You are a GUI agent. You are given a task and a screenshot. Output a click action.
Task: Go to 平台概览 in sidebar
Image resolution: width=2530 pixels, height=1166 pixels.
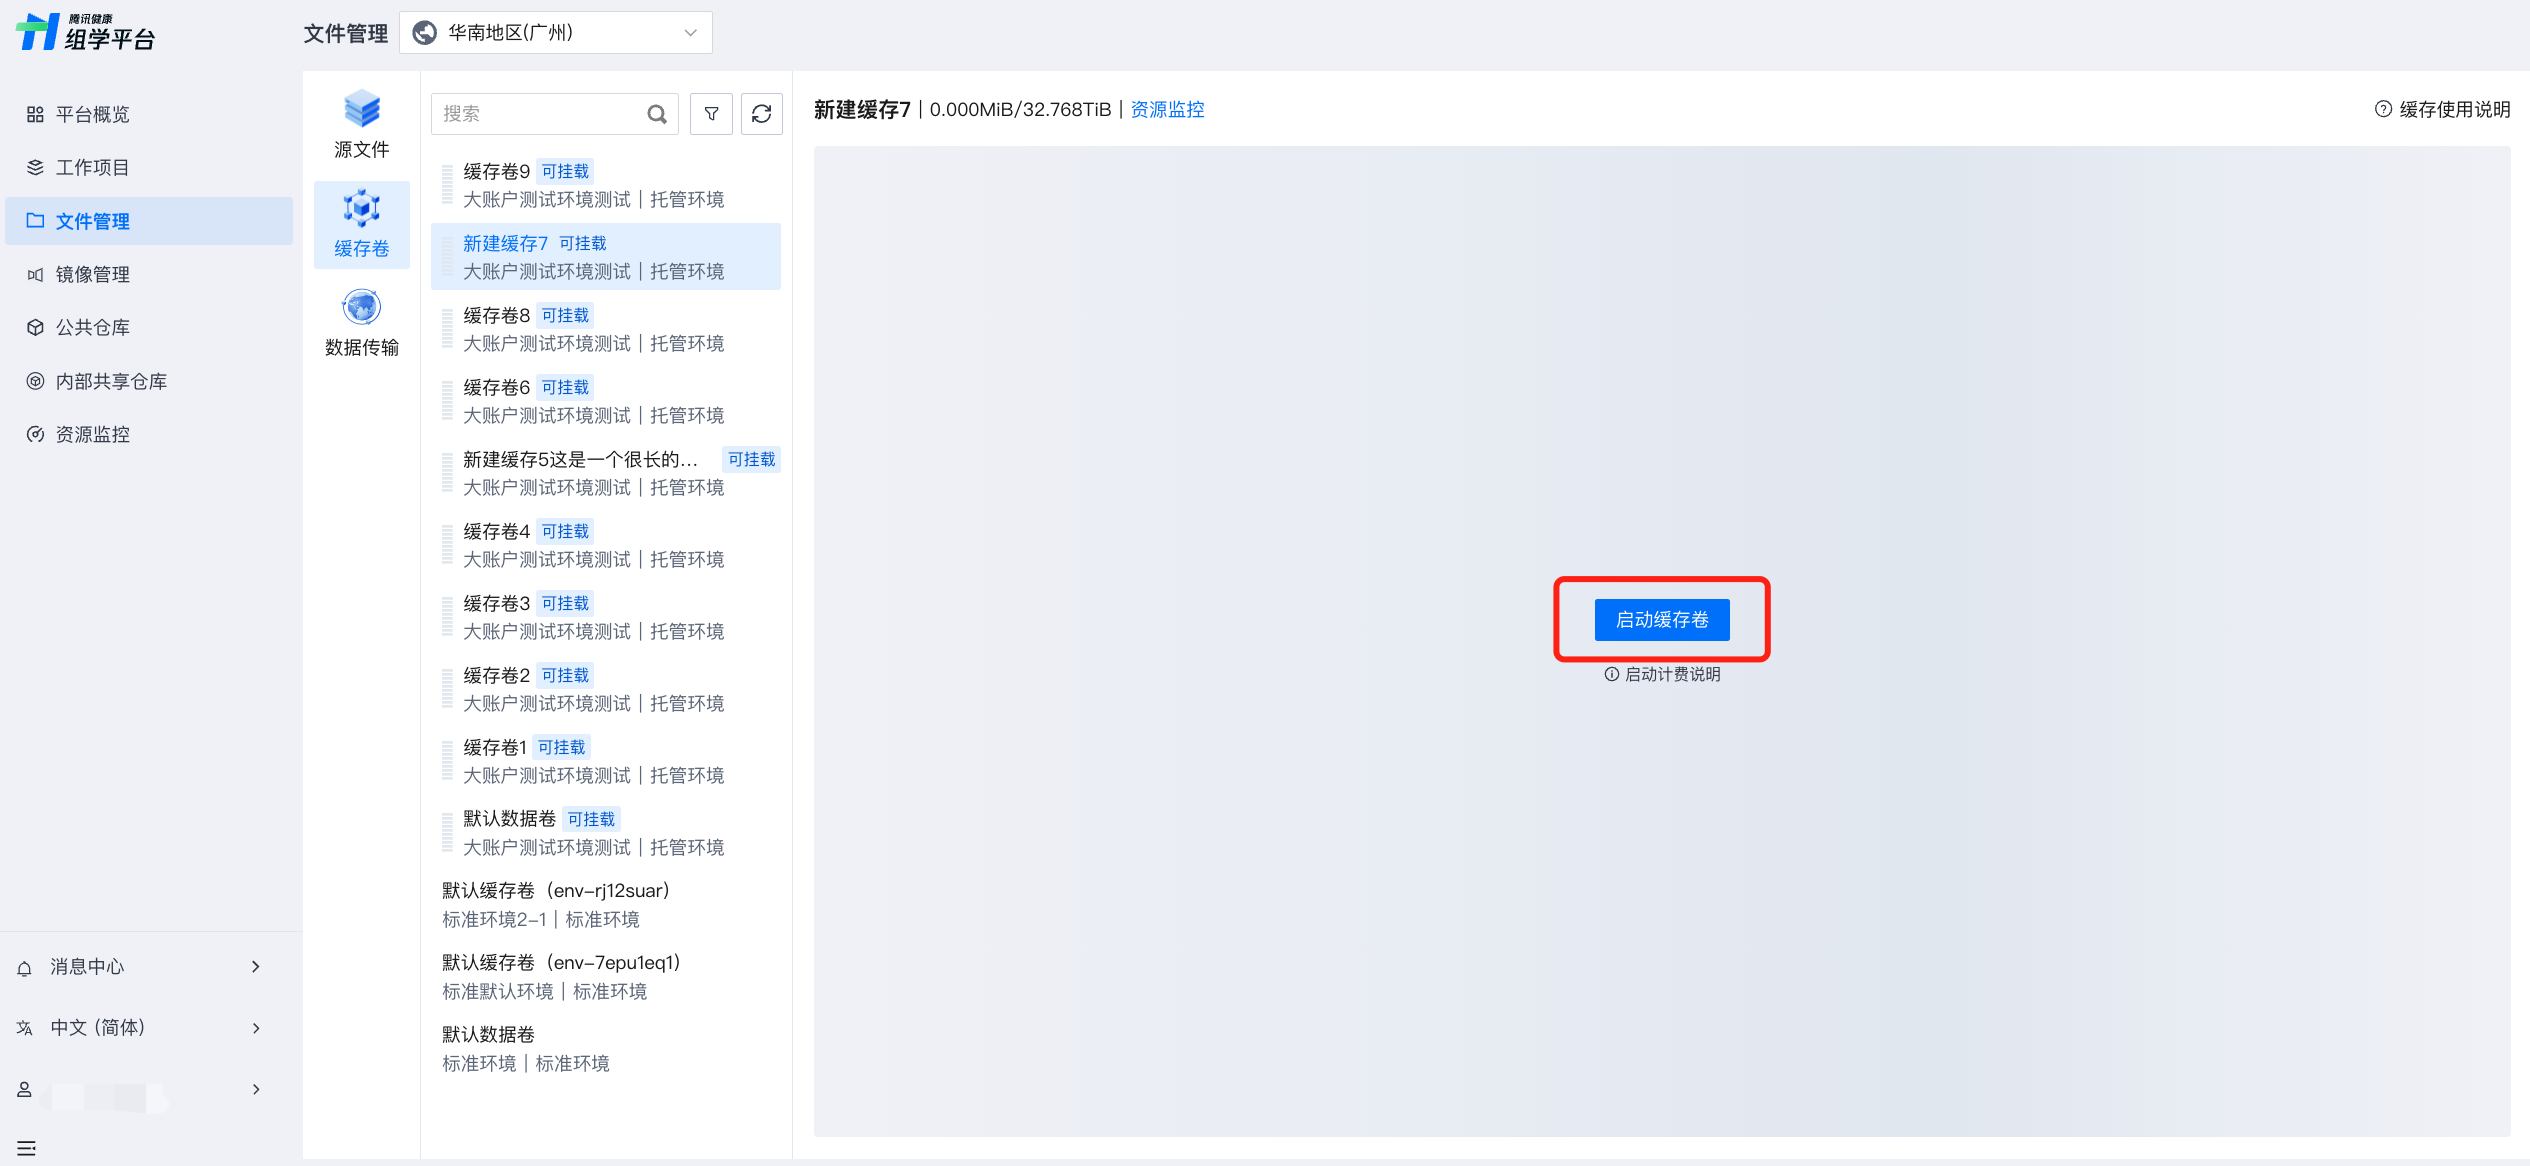click(92, 114)
